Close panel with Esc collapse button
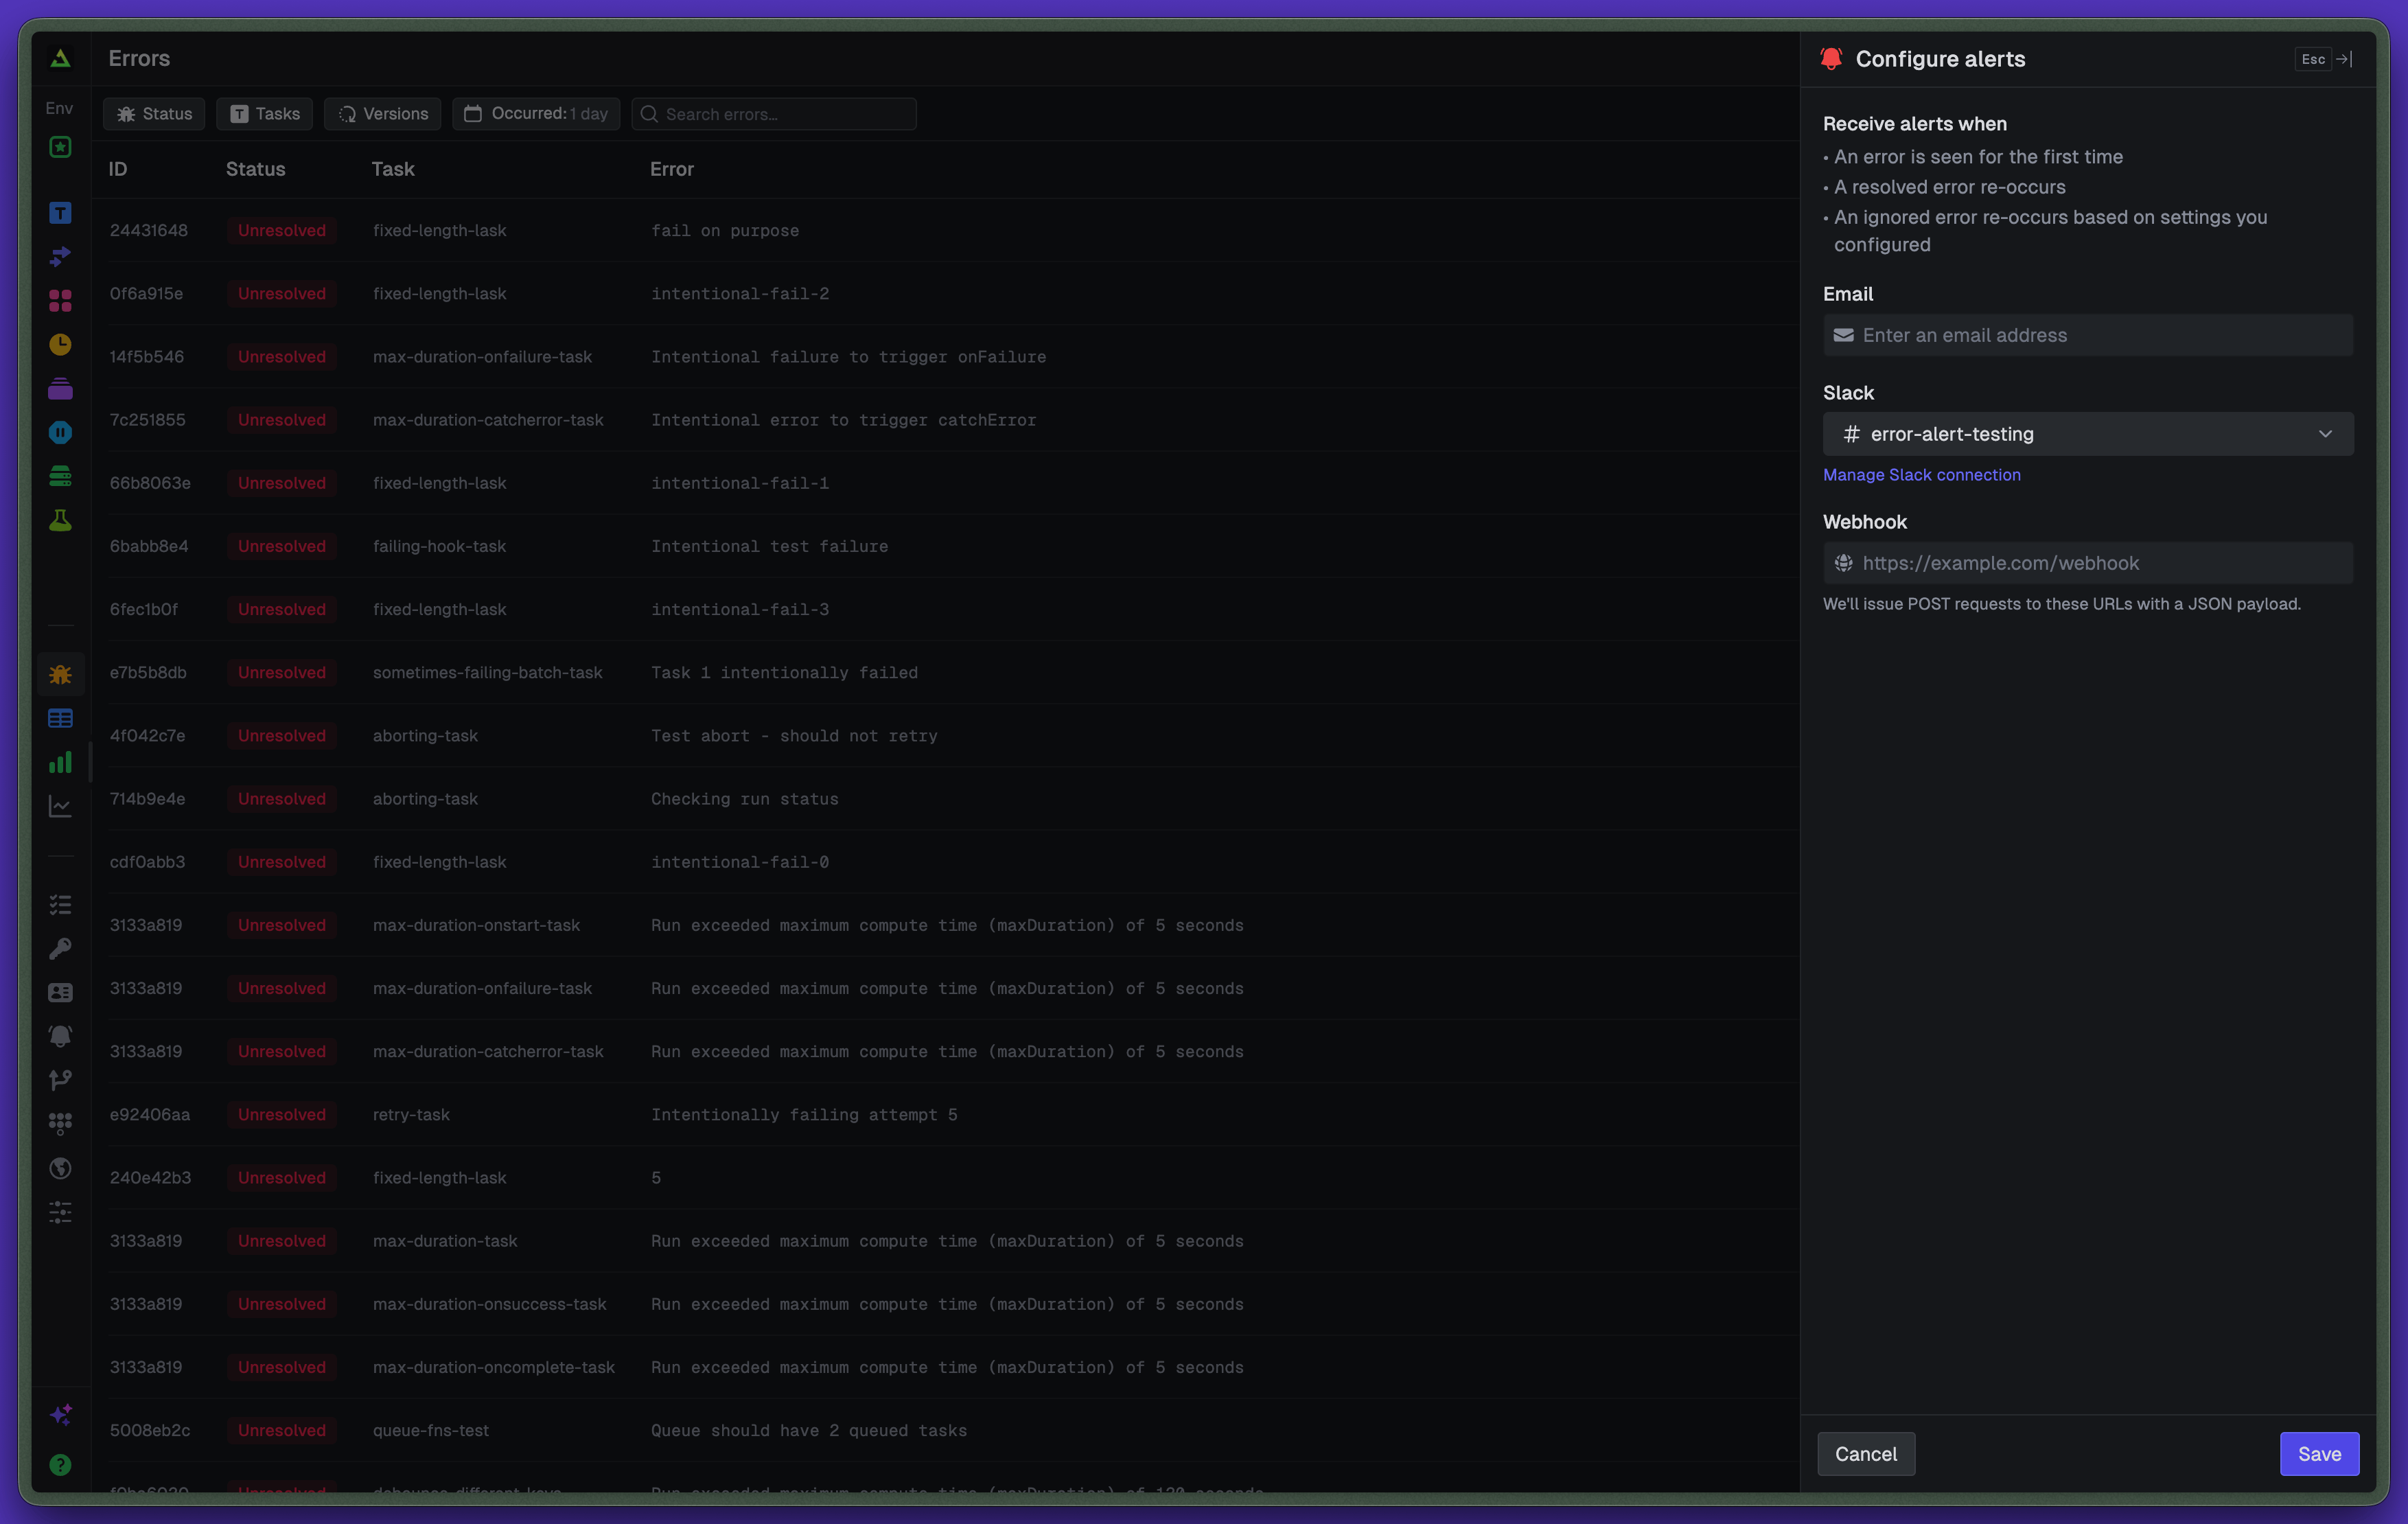The width and height of the screenshot is (2408, 1524). click(x=2325, y=59)
